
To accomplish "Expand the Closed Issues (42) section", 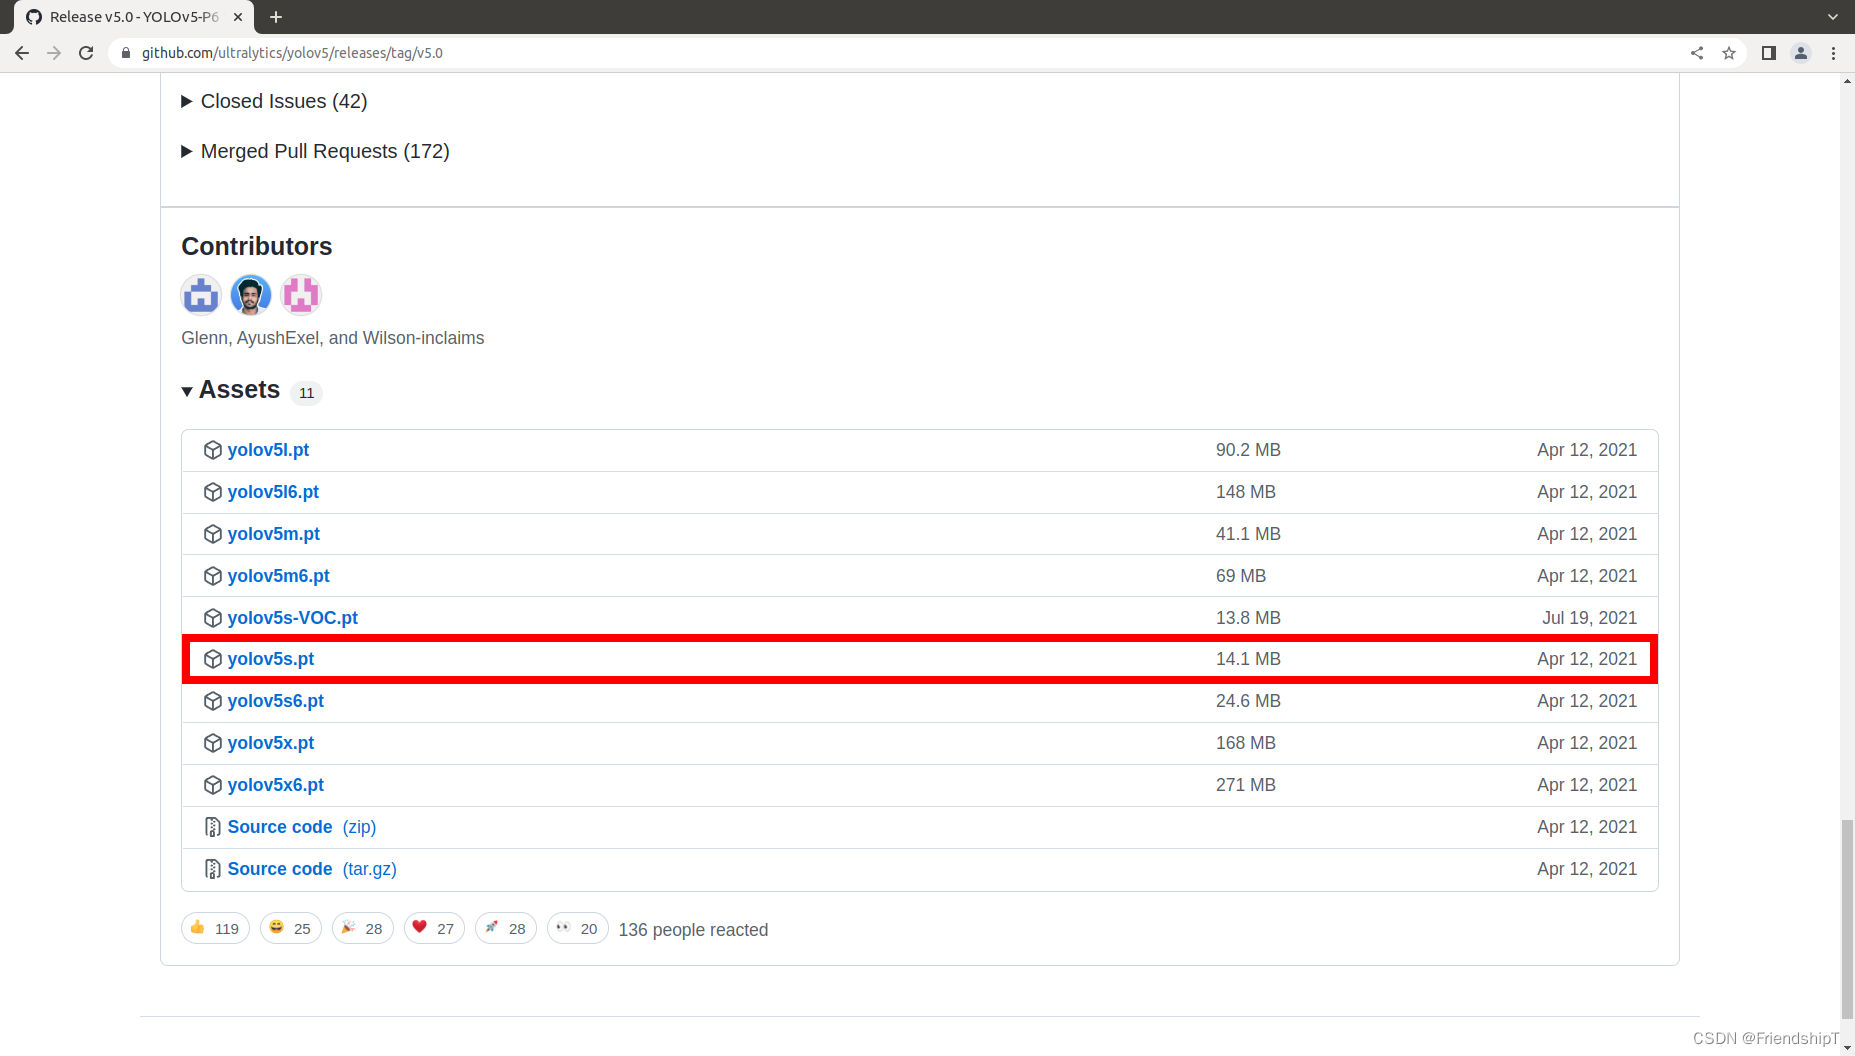I will pyautogui.click(x=274, y=101).
